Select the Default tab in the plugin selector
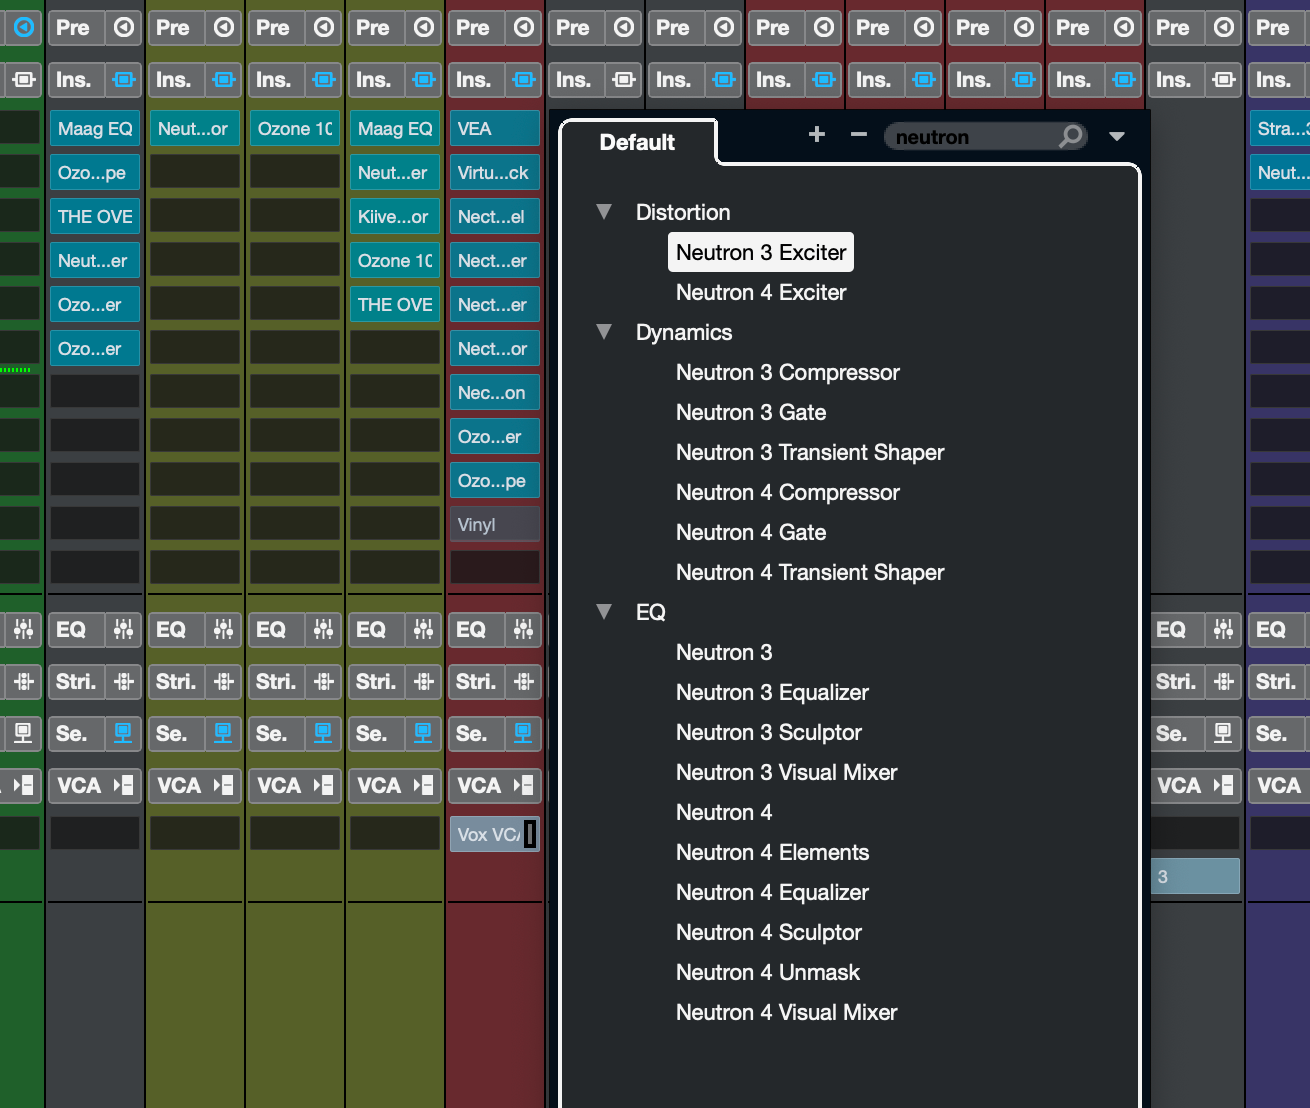Image resolution: width=1310 pixels, height=1108 pixels. 638,142
